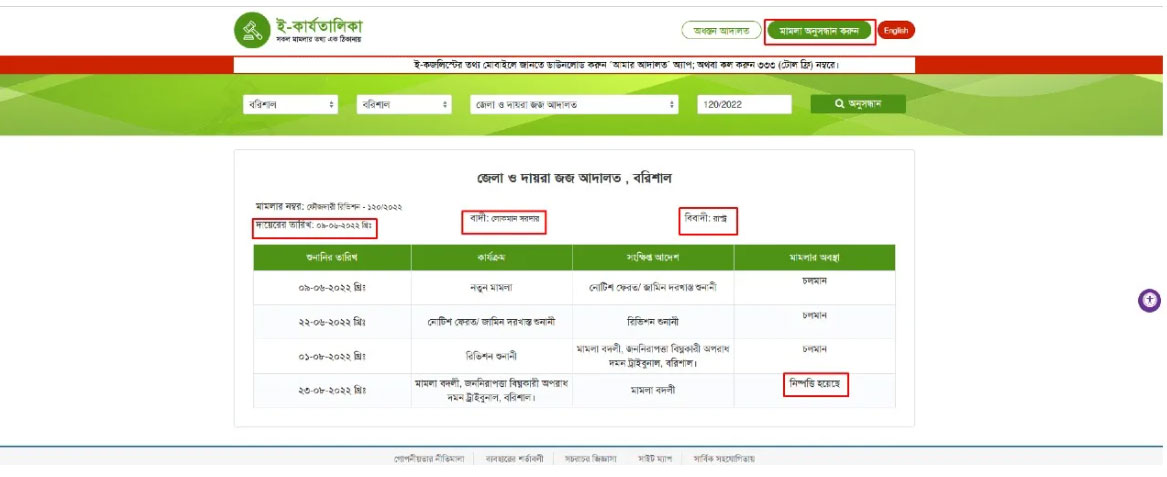
Task: Click the case number field showing 120/2022
Action: coord(744,105)
